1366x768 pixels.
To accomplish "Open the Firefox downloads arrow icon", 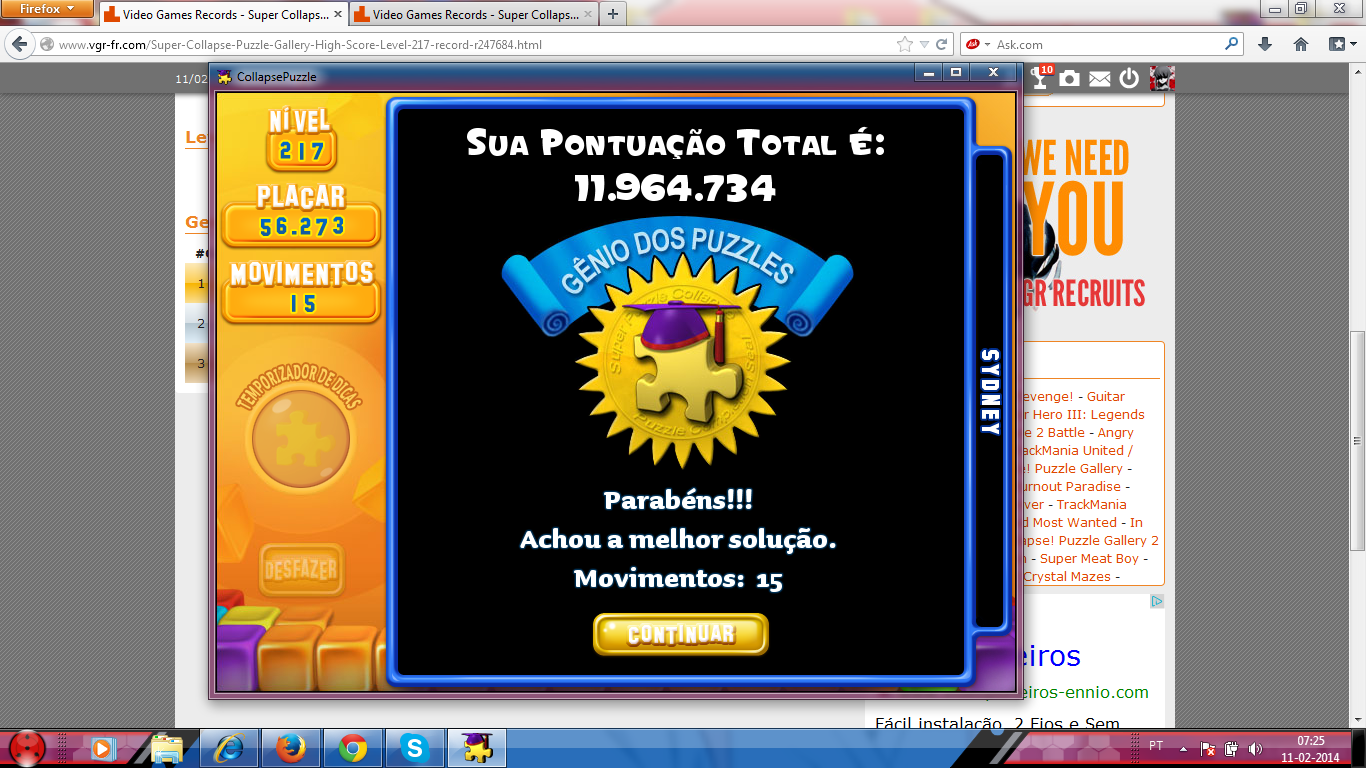I will 1265,44.
